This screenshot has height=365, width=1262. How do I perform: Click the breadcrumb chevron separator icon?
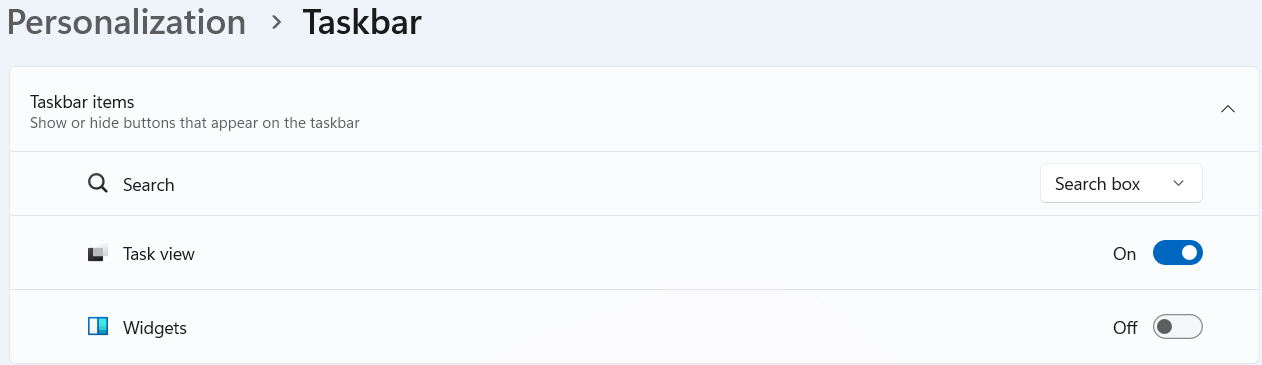[277, 23]
